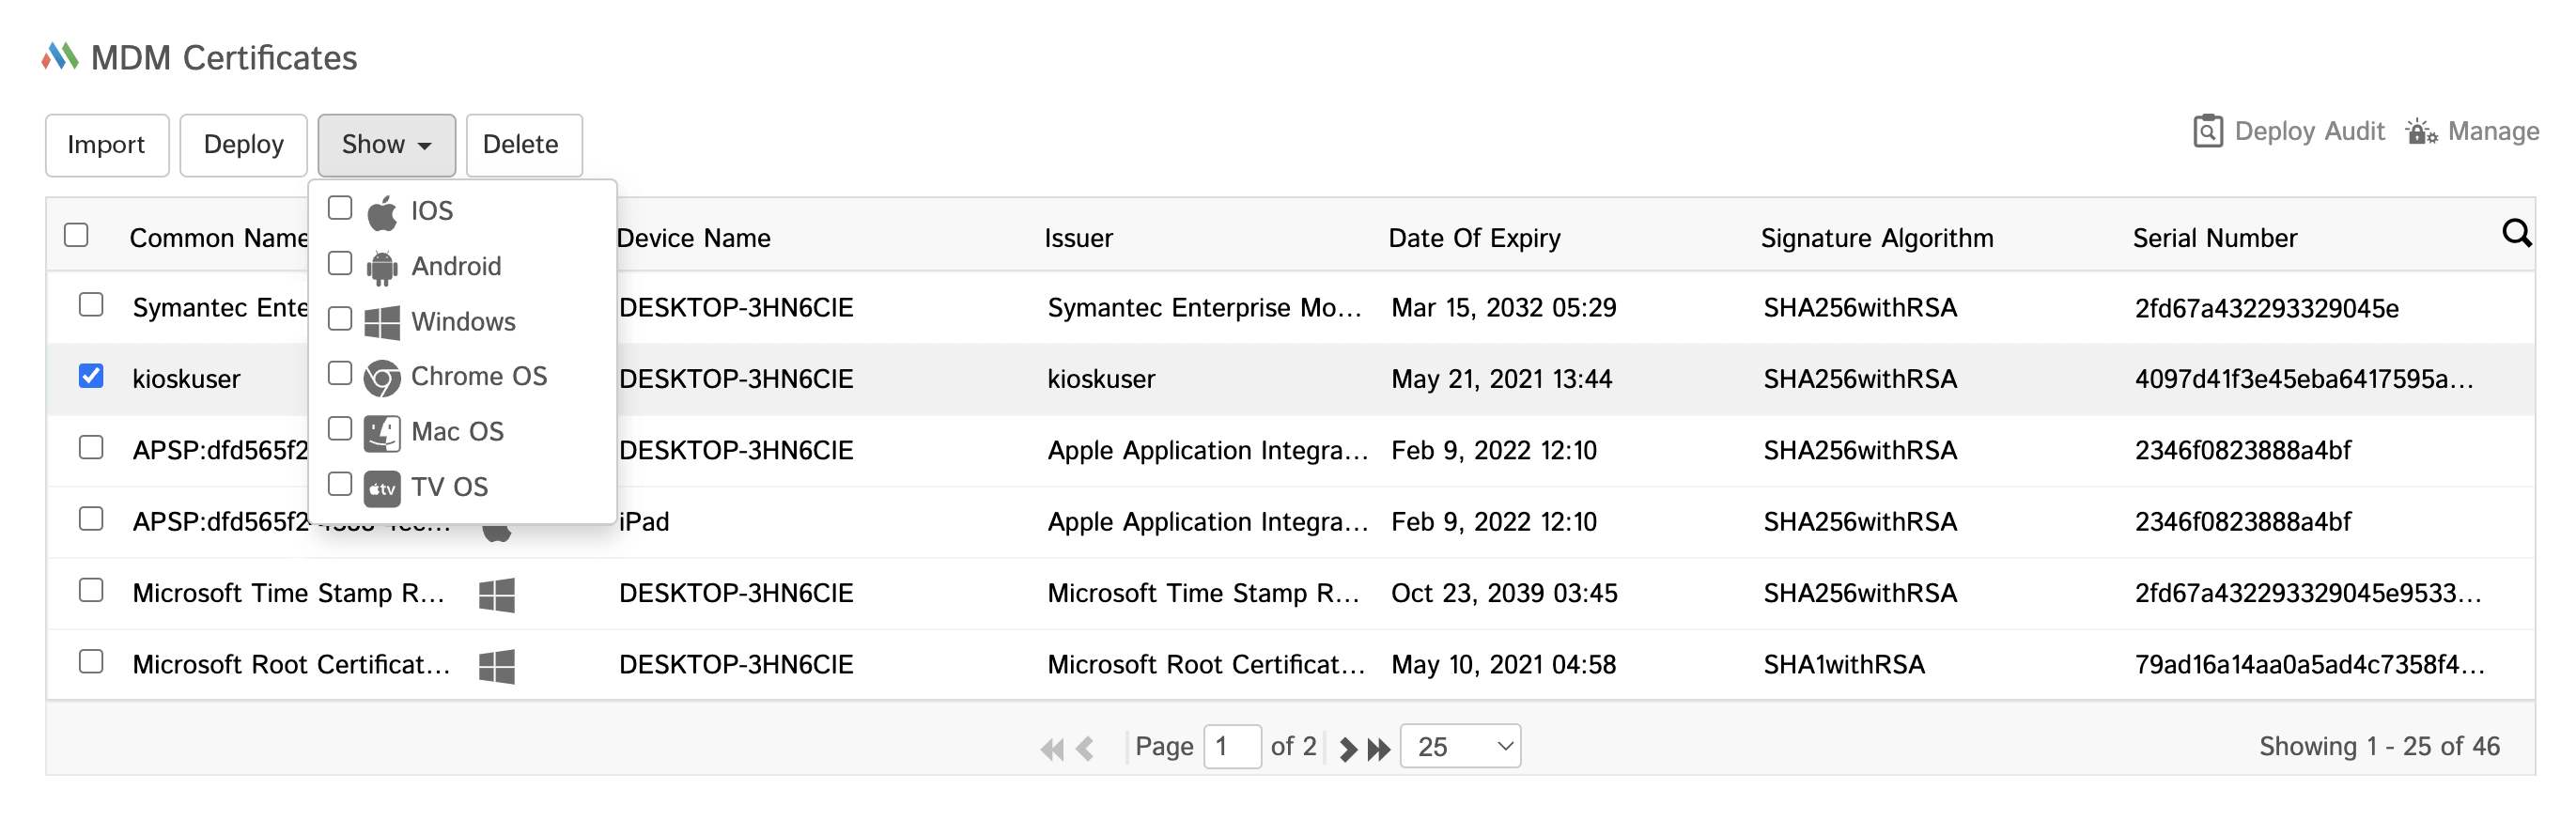Image resolution: width=2576 pixels, height=820 pixels.
Task: Click the Manage gear icon
Action: pyautogui.click(x=2421, y=132)
